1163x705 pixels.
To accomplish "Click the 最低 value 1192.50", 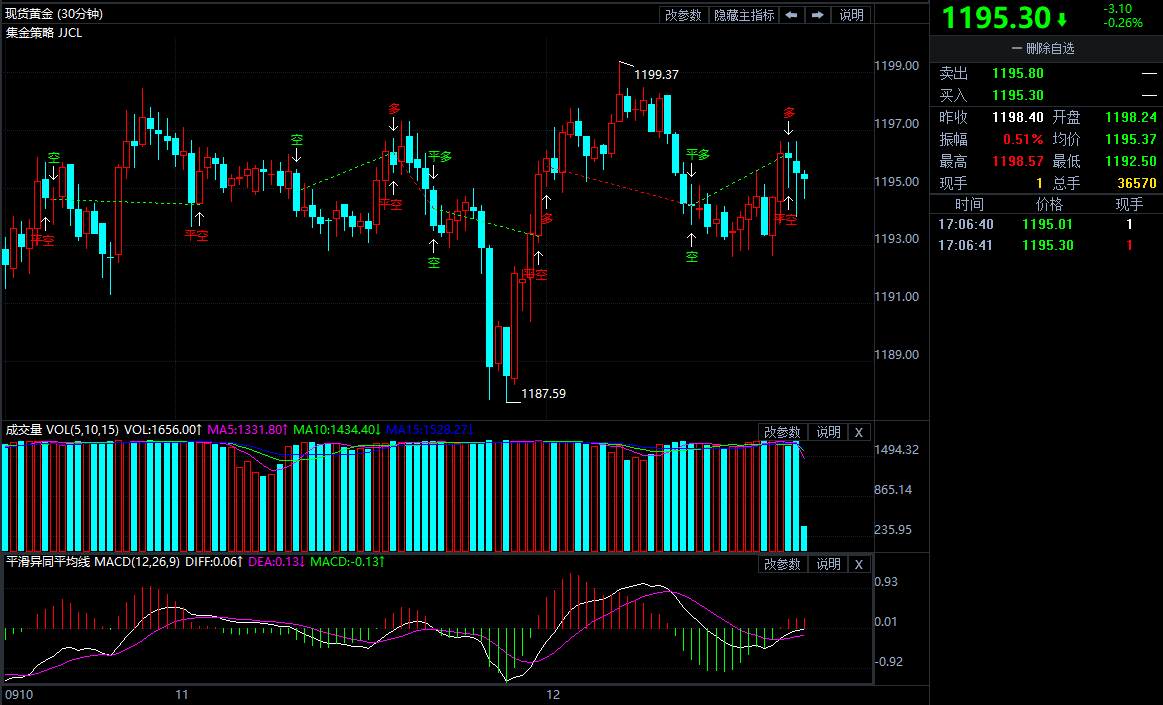I will pyautogui.click(x=1130, y=161).
